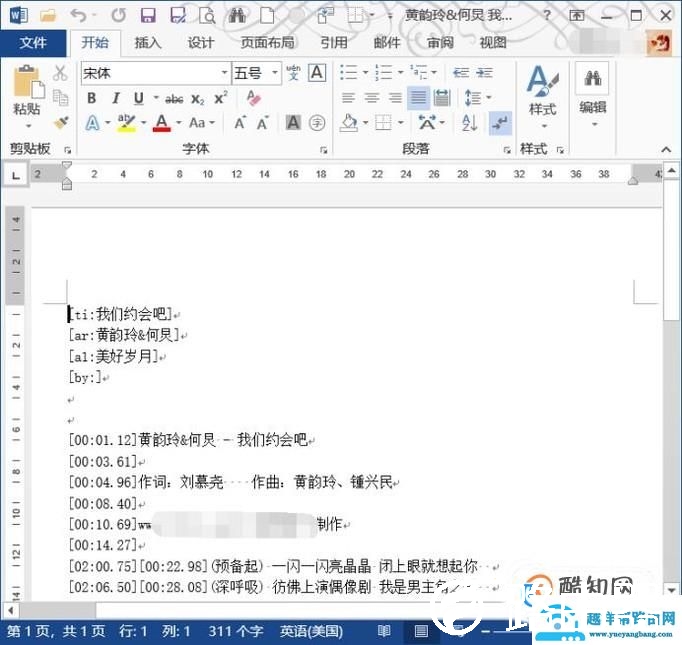Click the 英语(美国) language indicator

point(311,631)
